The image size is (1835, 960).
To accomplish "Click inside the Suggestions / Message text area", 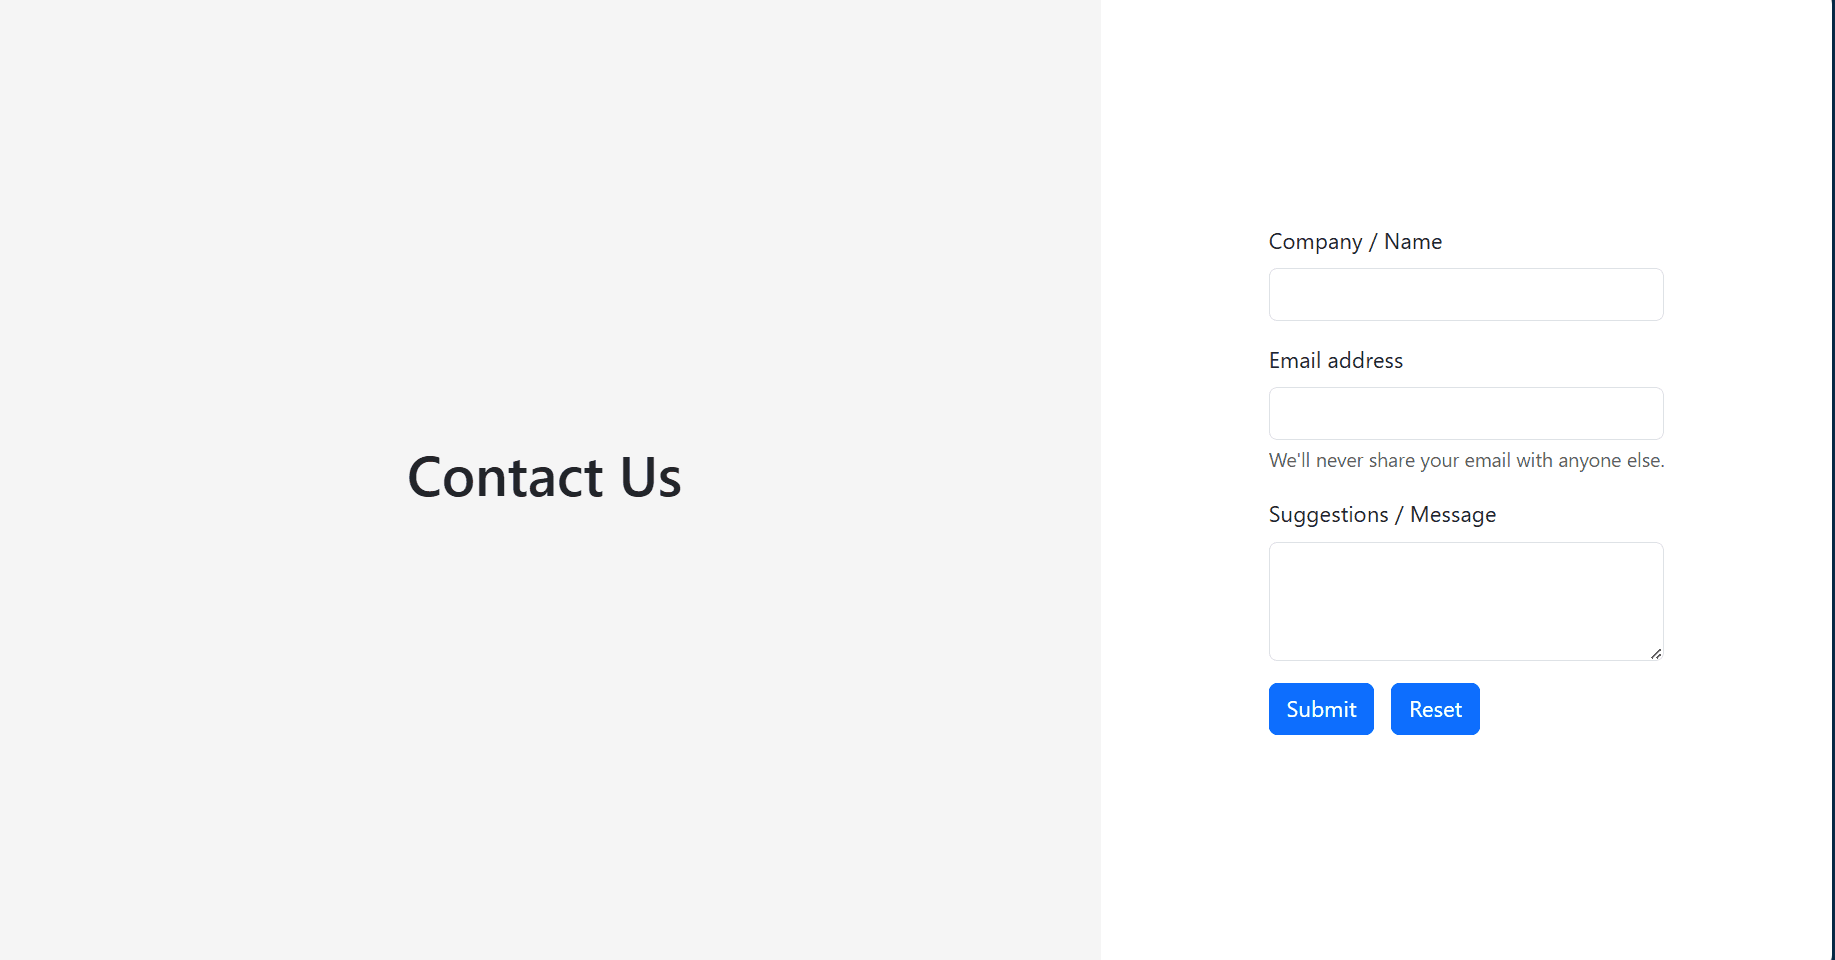I will 1464,600.
